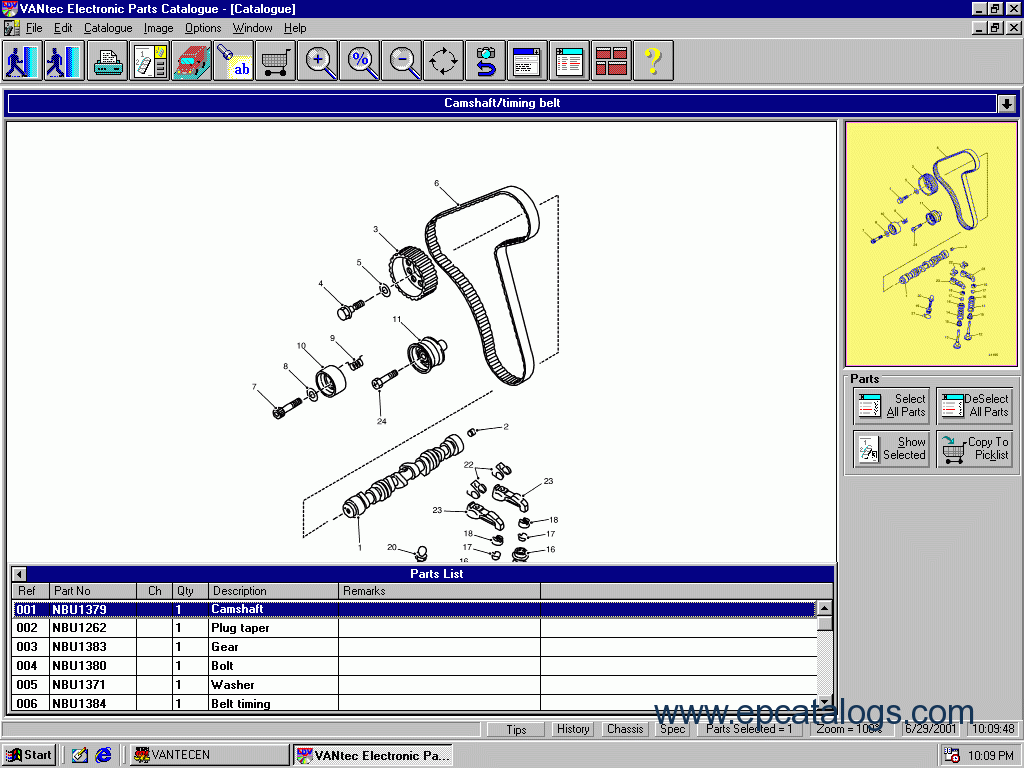
Task: Select the NBU1383 Gear row
Action: coord(414,647)
